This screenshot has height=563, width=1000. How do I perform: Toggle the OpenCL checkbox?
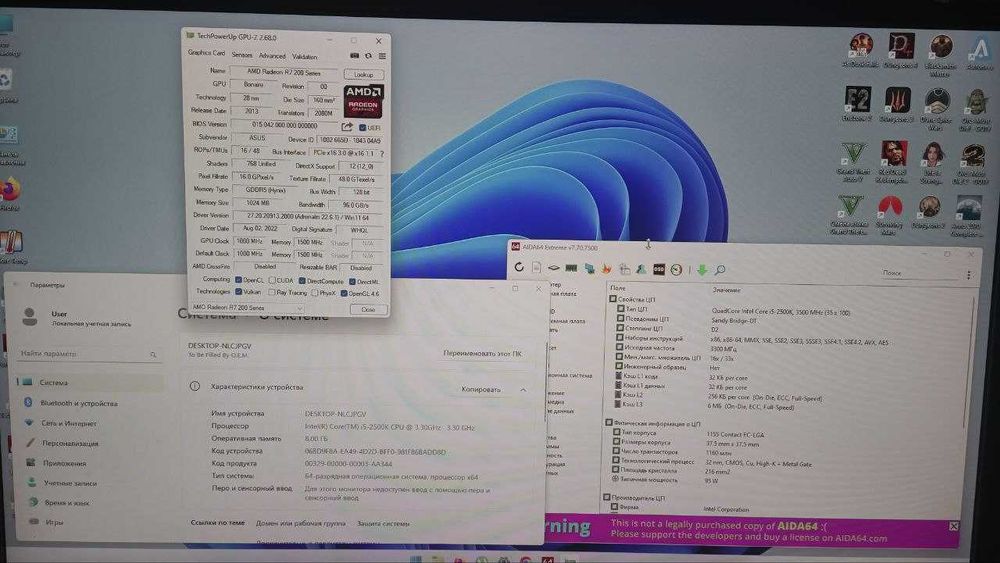point(239,279)
